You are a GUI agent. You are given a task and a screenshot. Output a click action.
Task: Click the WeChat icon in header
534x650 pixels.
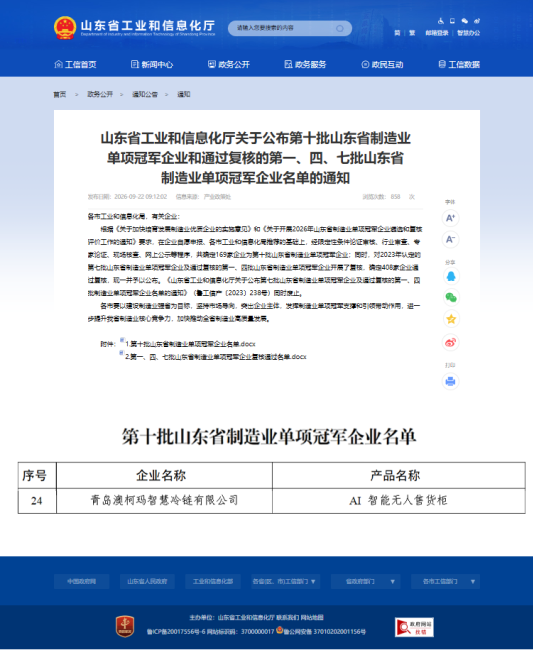pyautogui.click(x=465, y=20)
